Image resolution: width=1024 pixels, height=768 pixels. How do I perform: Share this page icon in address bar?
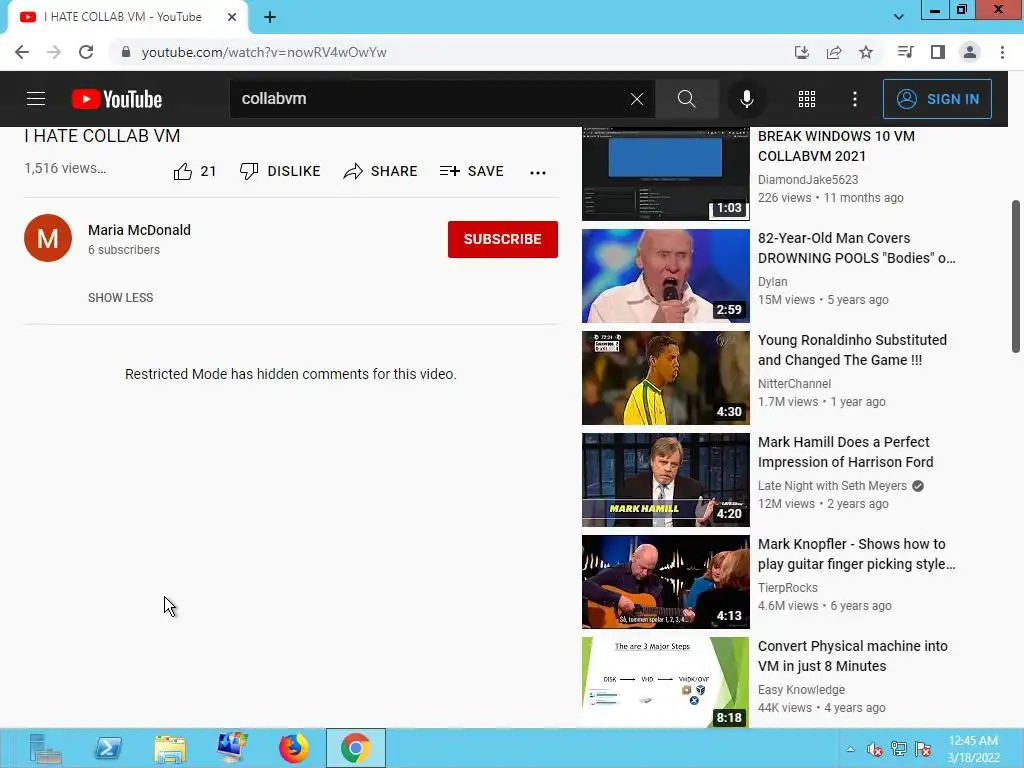tap(834, 52)
